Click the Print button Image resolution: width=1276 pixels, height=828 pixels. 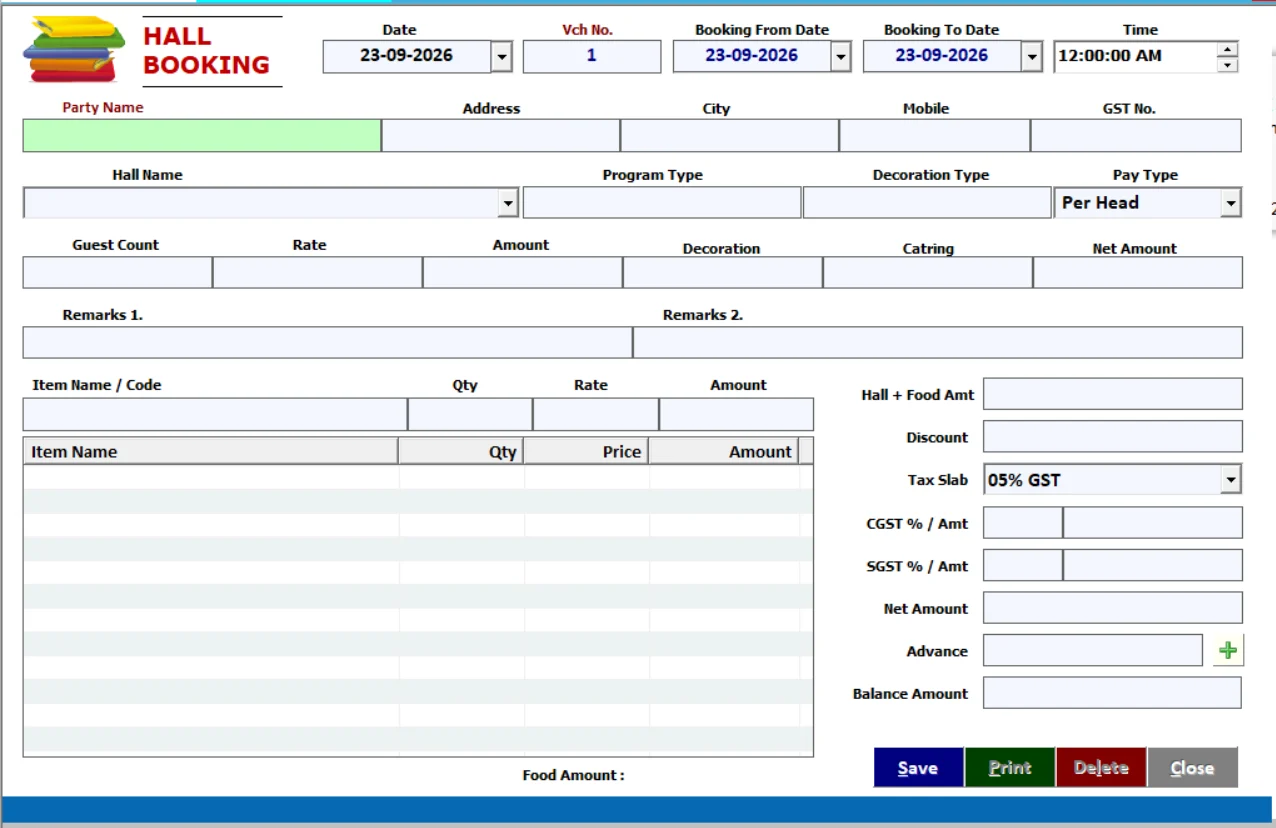tap(1010, 768)
